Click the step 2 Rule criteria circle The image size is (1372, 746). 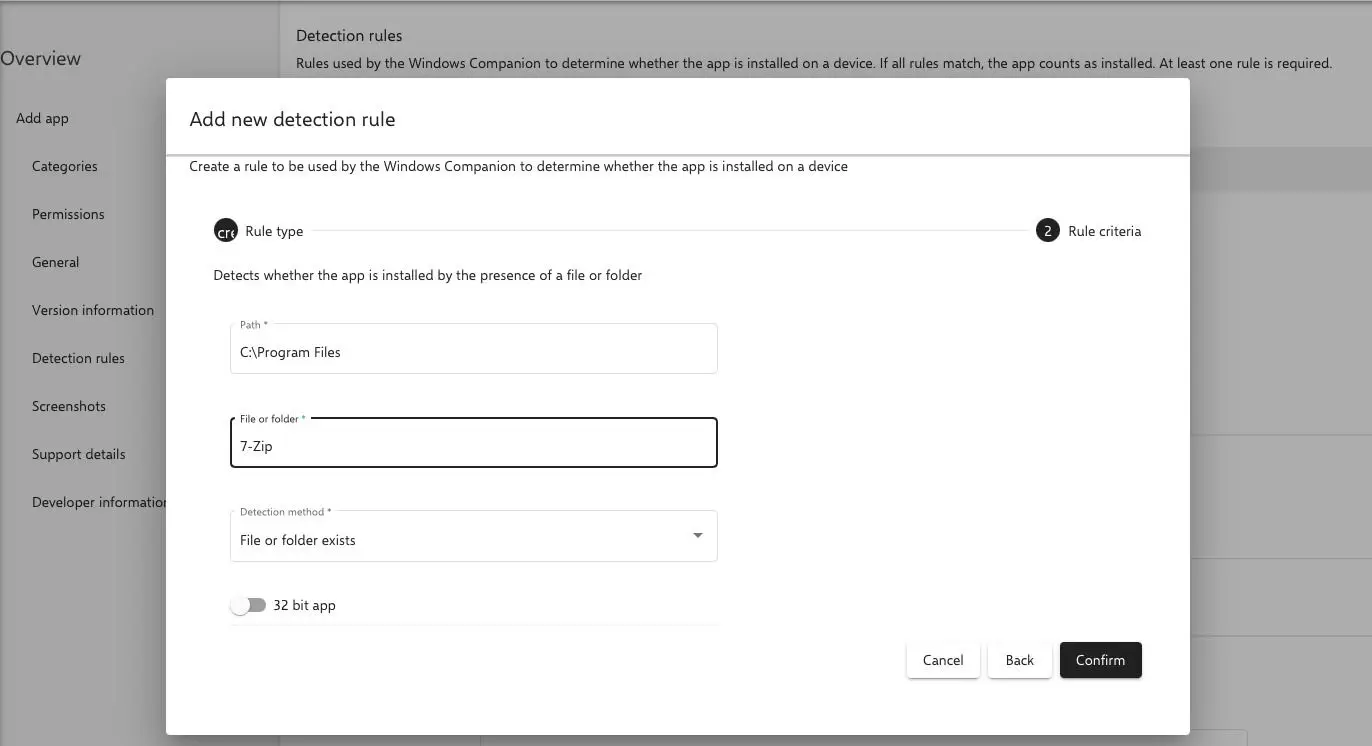pyautogui.click(x=1047, y=231)
